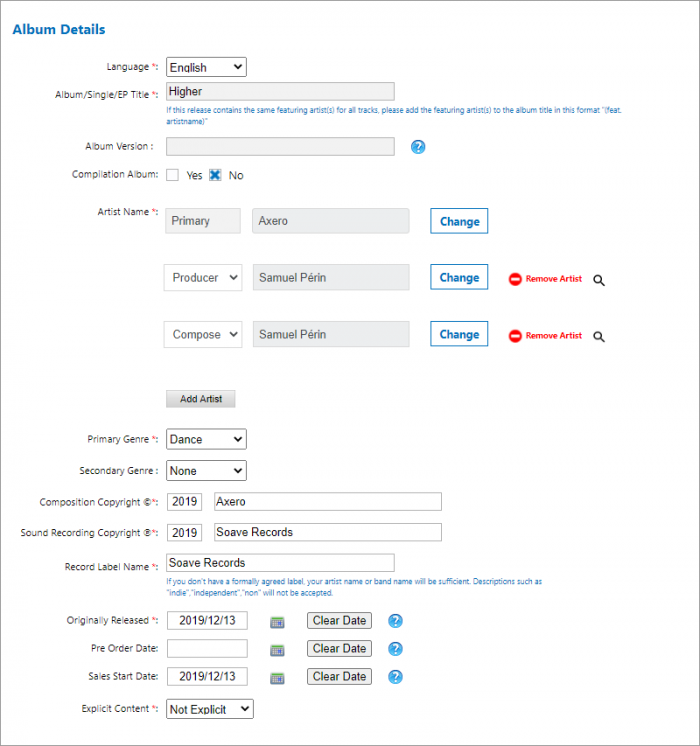This screenshot has width=700, height=746.
Task: Click the search magnifier for Composer artist
Action: coord(599,336)
